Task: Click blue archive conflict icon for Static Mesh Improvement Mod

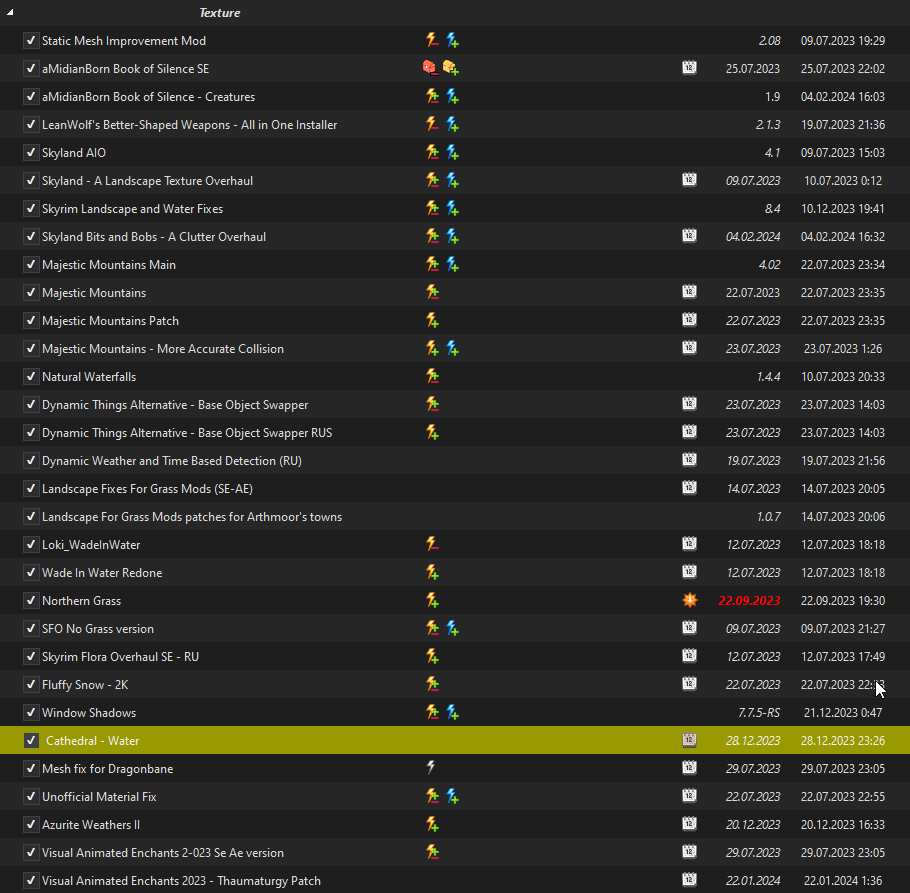Action: tap(453, 40)
